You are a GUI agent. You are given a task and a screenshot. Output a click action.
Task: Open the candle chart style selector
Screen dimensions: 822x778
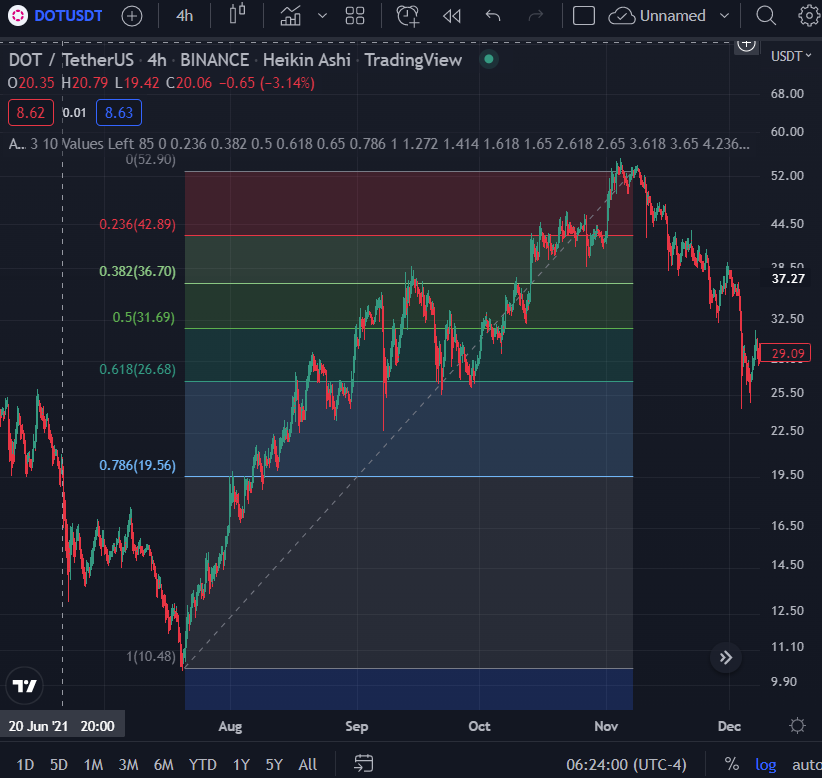[237, 15]
